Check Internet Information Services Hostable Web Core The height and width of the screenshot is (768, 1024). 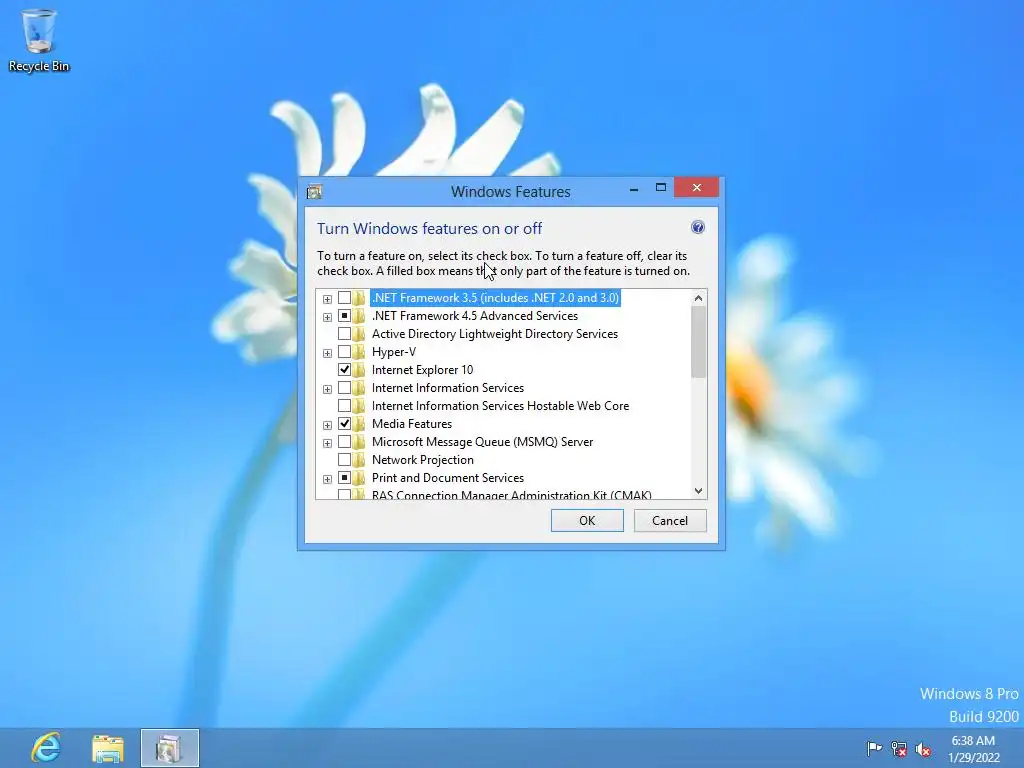click(x=344, y=406)
